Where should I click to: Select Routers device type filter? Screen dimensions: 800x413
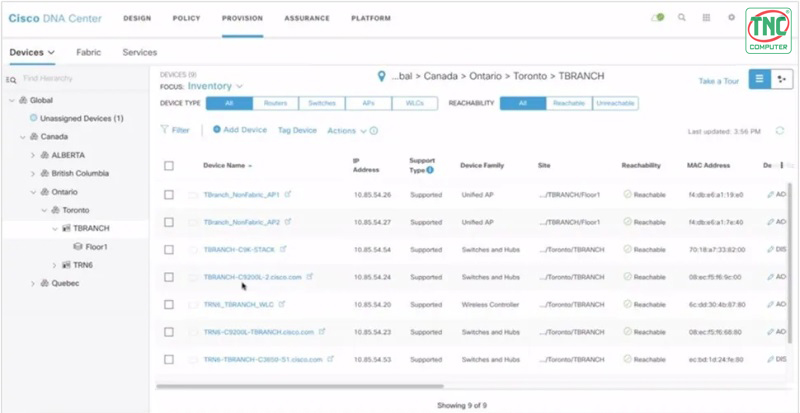(x=276, y=103)
